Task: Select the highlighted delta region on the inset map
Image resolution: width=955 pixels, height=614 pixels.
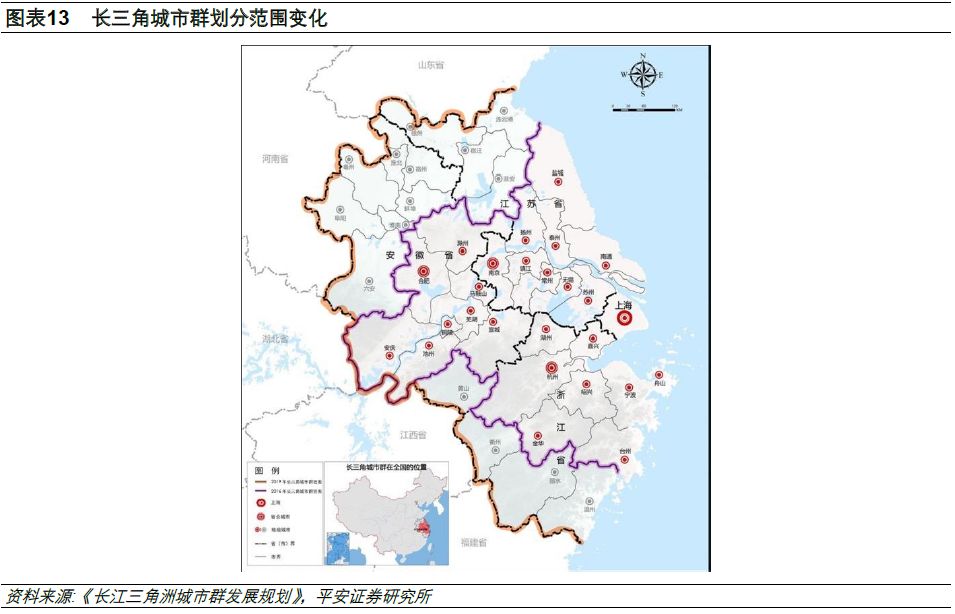Action: [424, 527]
